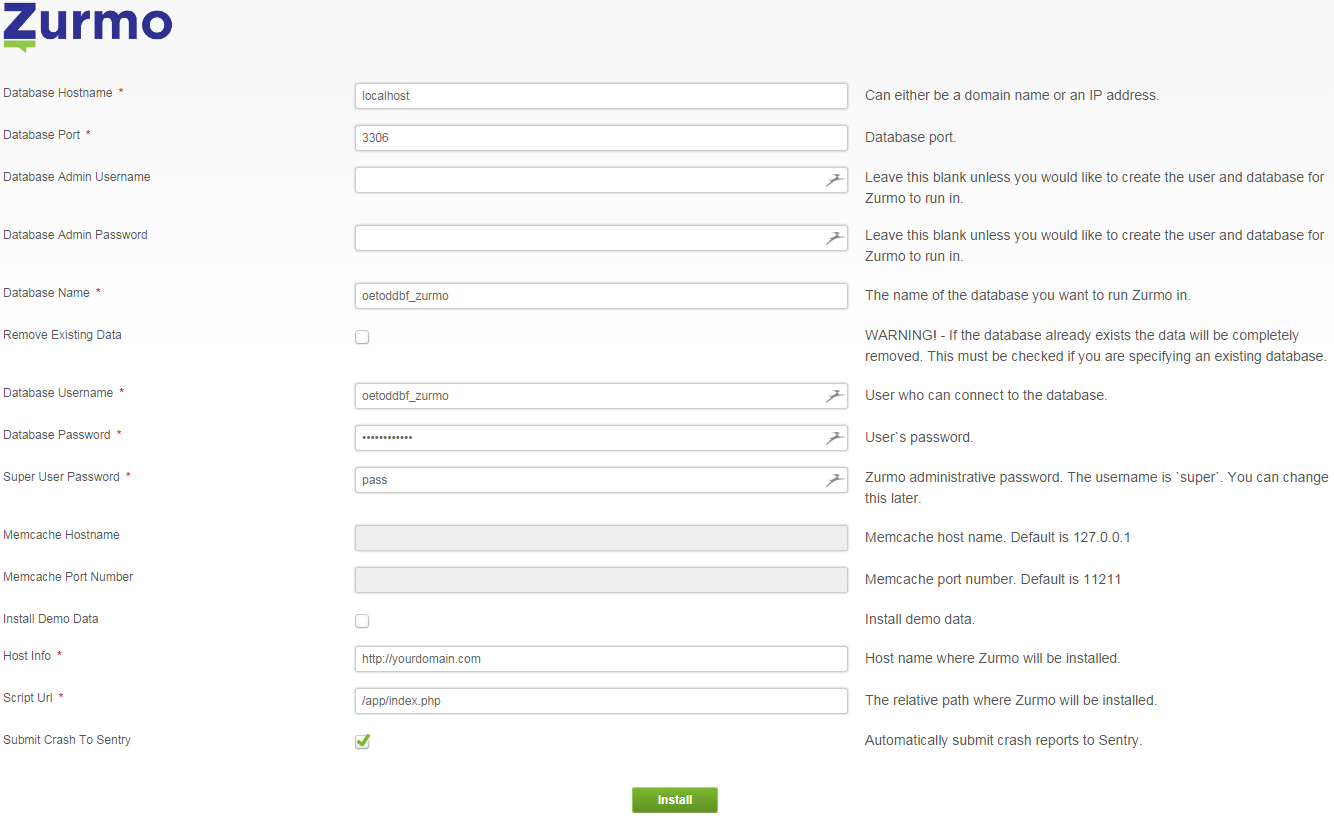Screen dimensions: 1334x820
Task: Click text 'Host name where Zurmo will be installed.'
Action: [992, 659]
